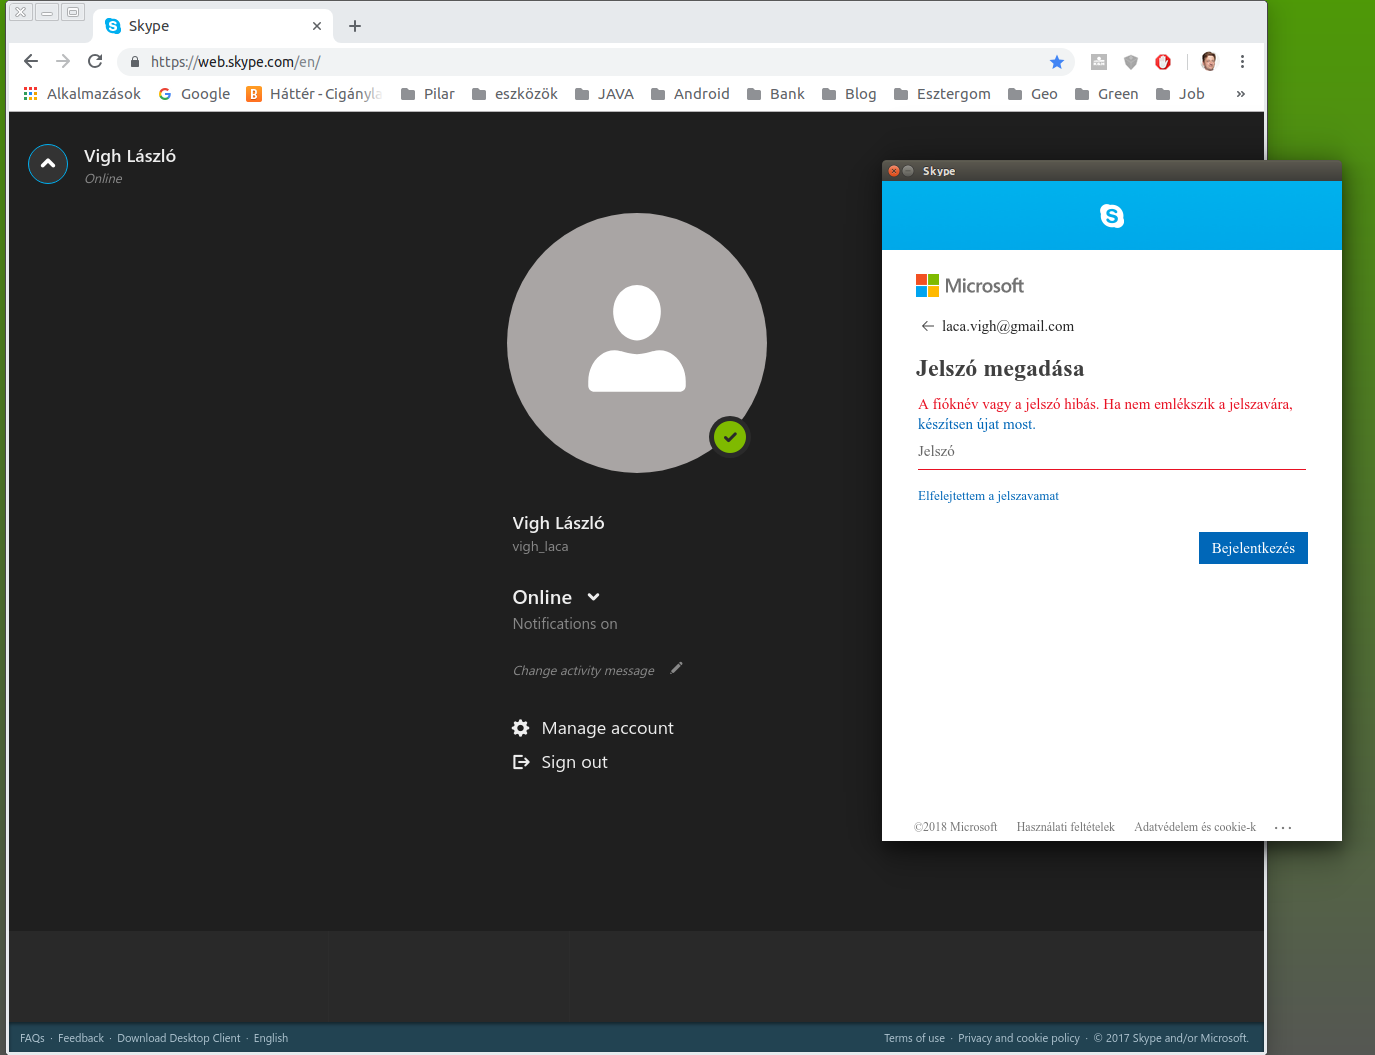Viewport: 1375px width, 1055px height.
Task: Change language via English link
Action: (271, 1038)
